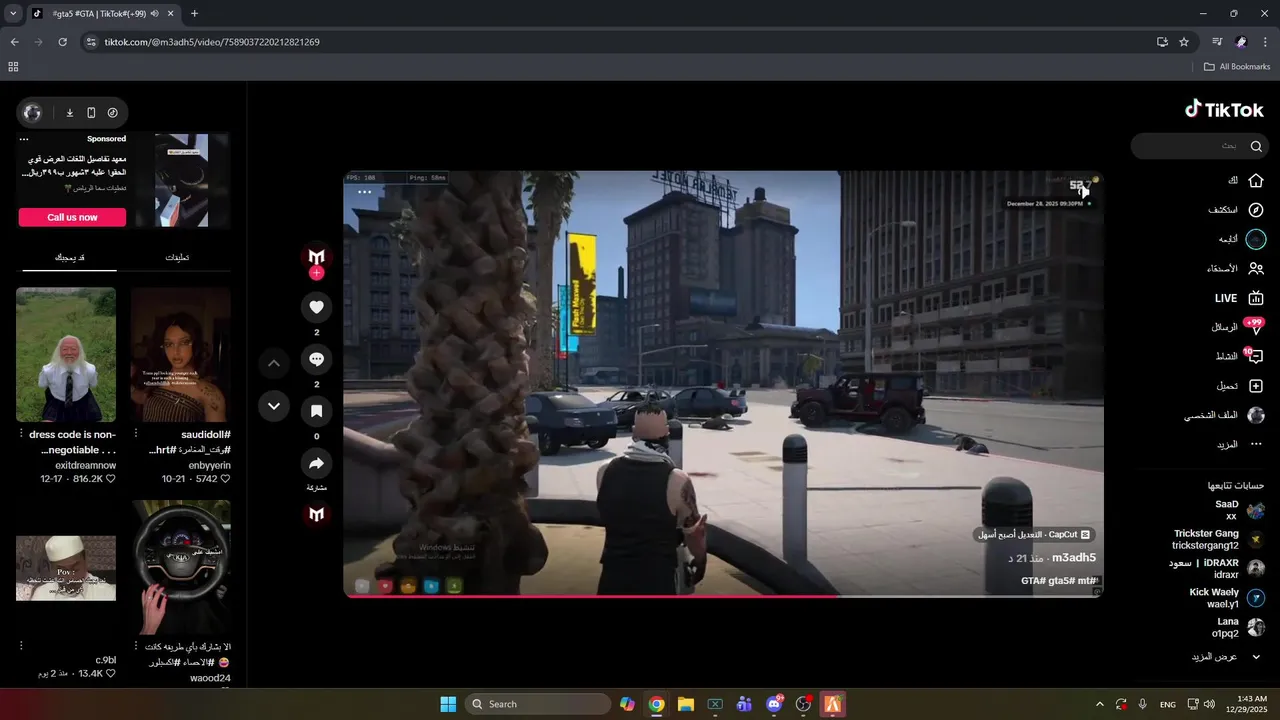Open the CapCut editing link on video

[1035, 535]
